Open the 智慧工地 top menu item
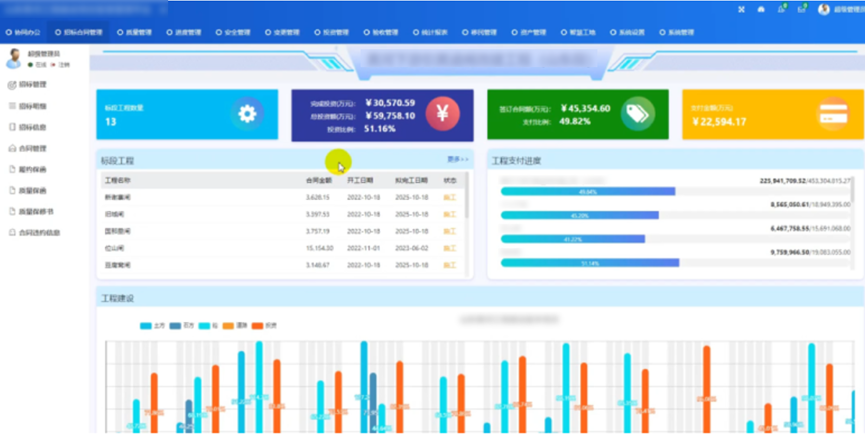Viewport: 865px width, 437px height. point(578,32)
